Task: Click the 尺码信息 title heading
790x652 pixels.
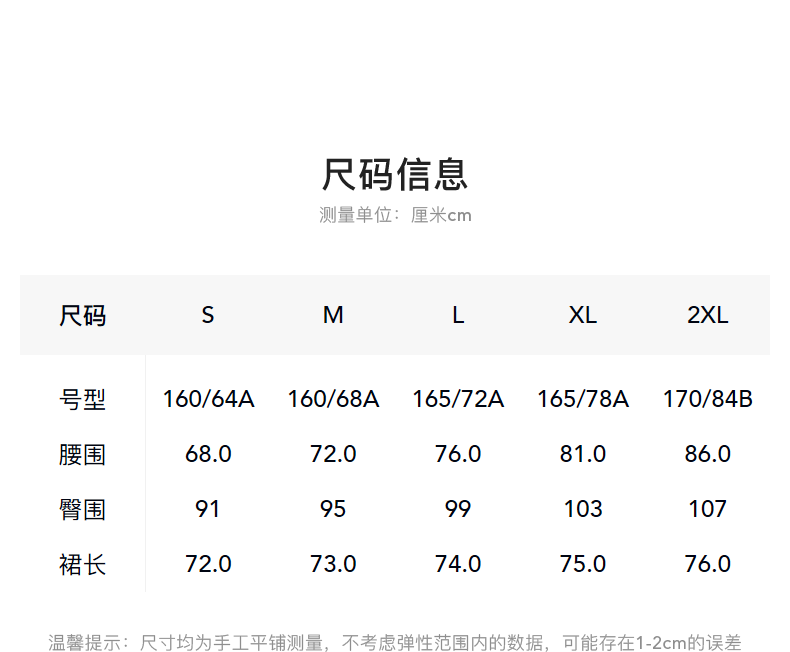Action: coord(394,175)
